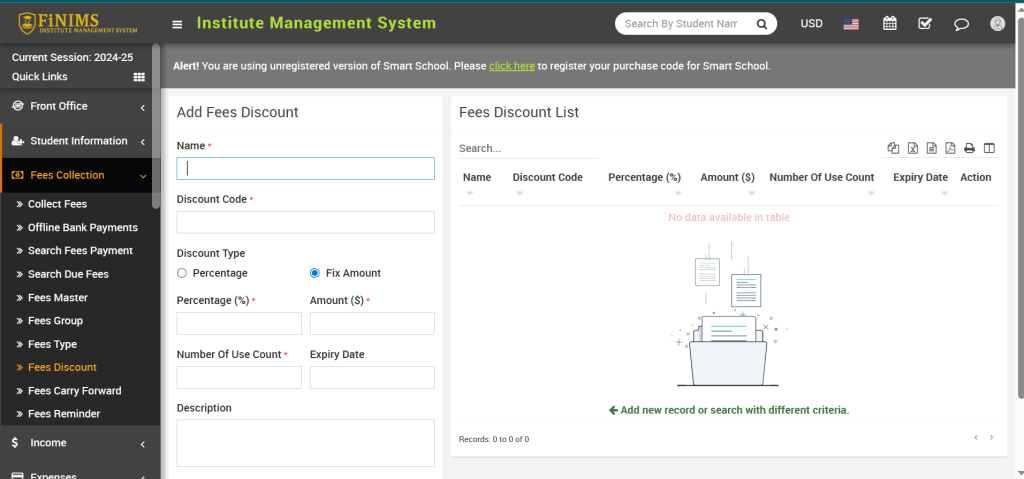1024x479 pixels.
Task: Select the Percentage discount type
Action: pos(182,273)
